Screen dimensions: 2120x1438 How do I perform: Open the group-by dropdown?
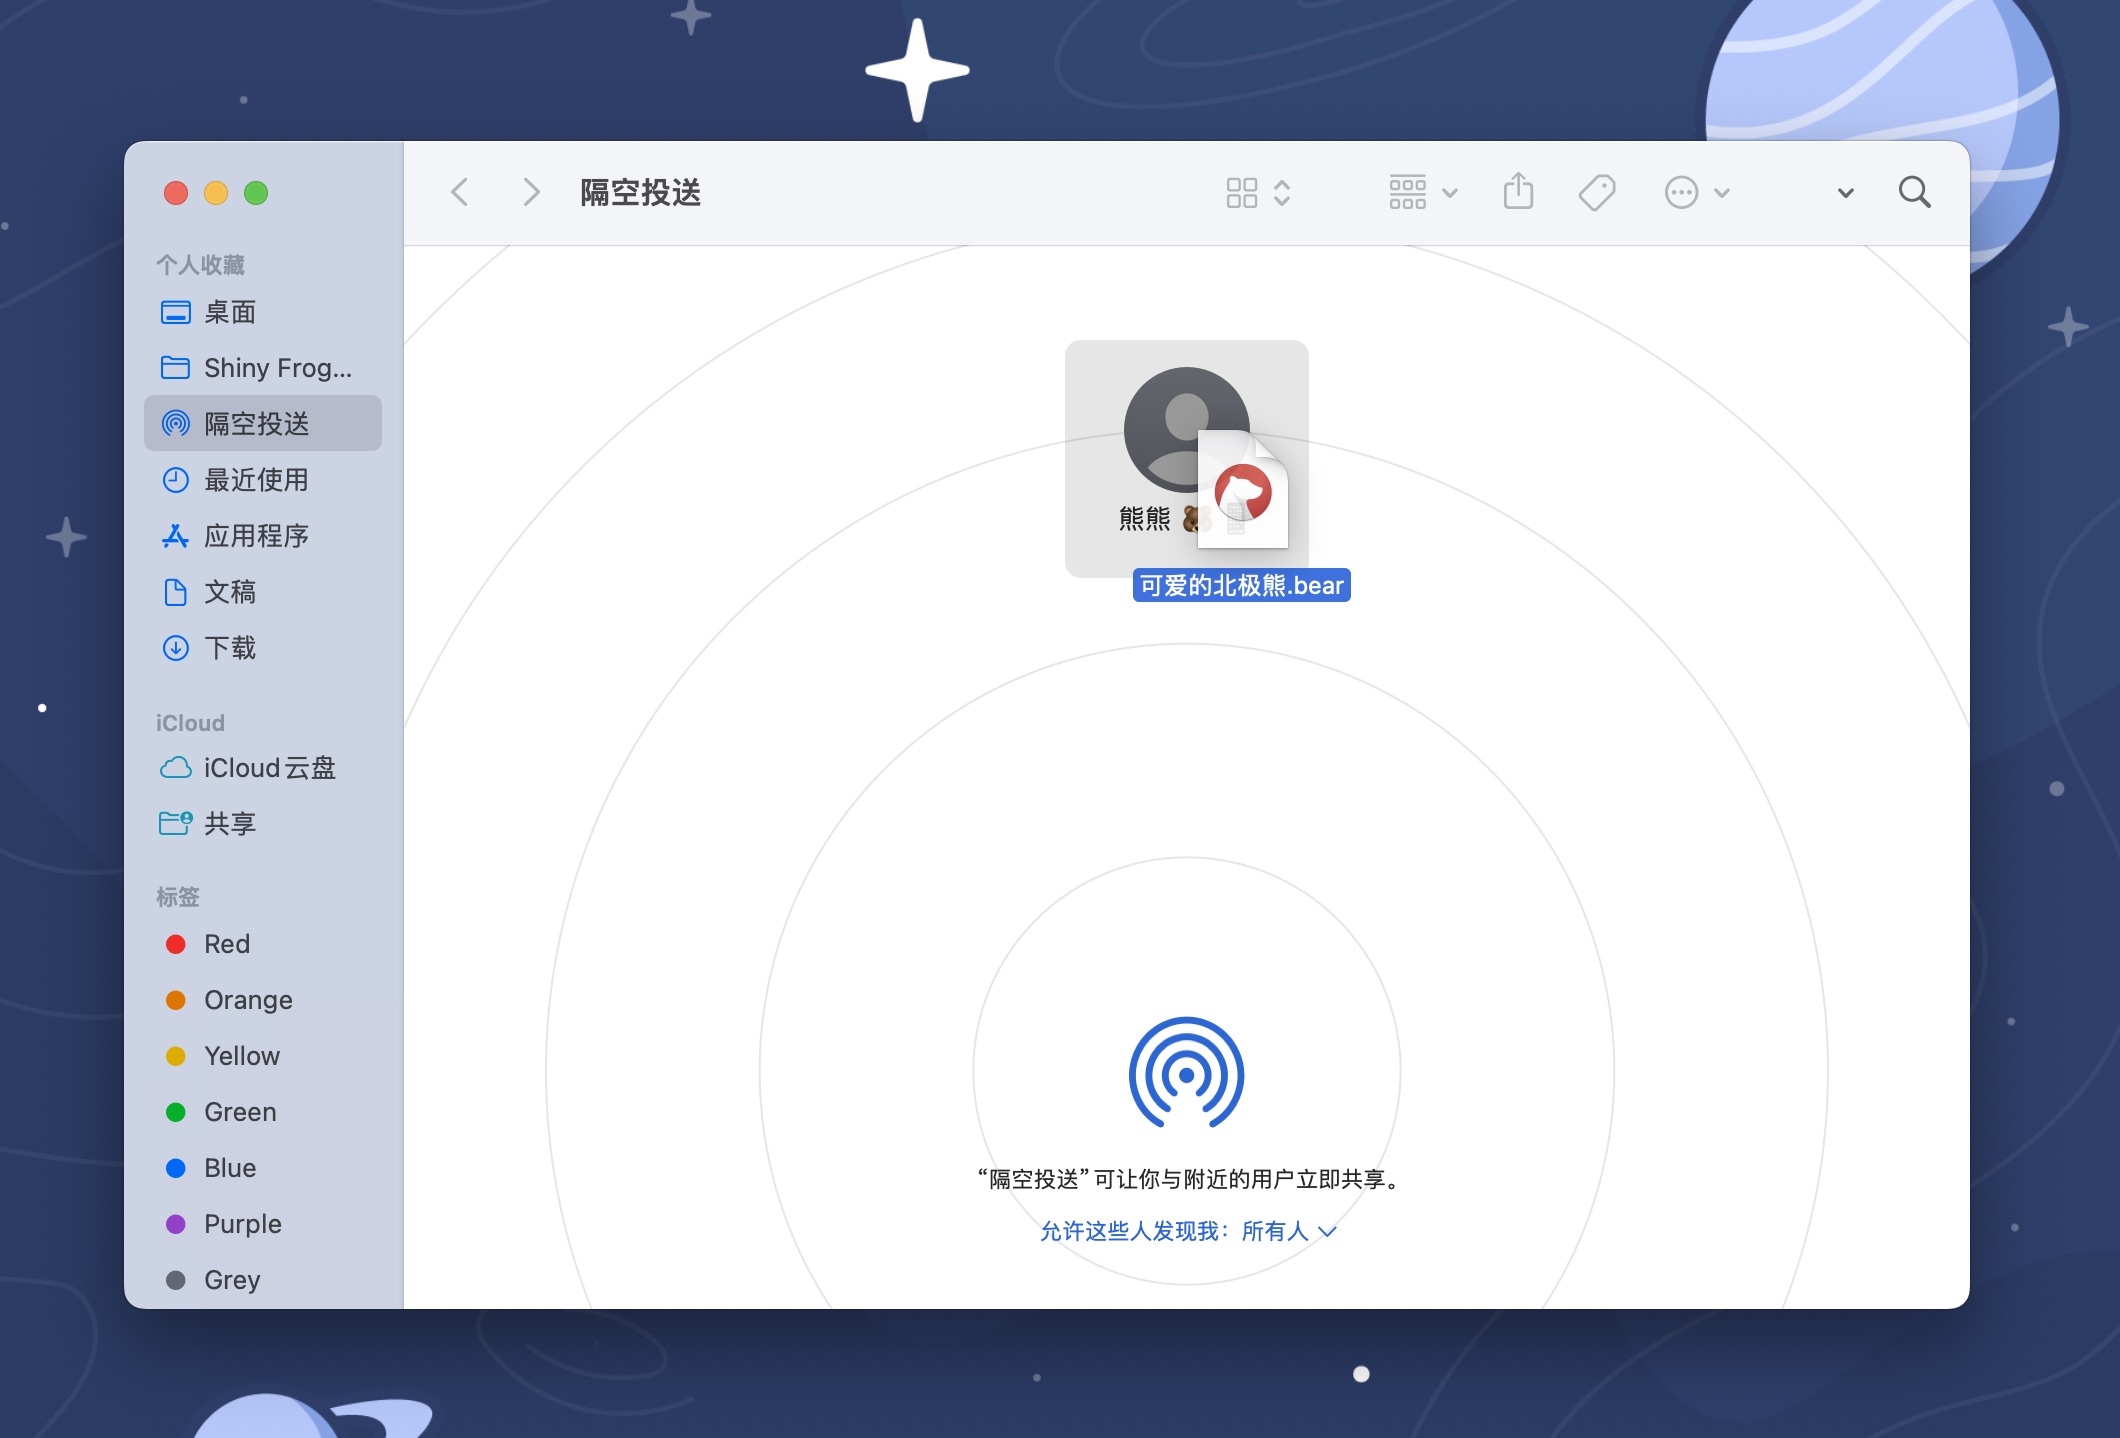(1422, 192)
